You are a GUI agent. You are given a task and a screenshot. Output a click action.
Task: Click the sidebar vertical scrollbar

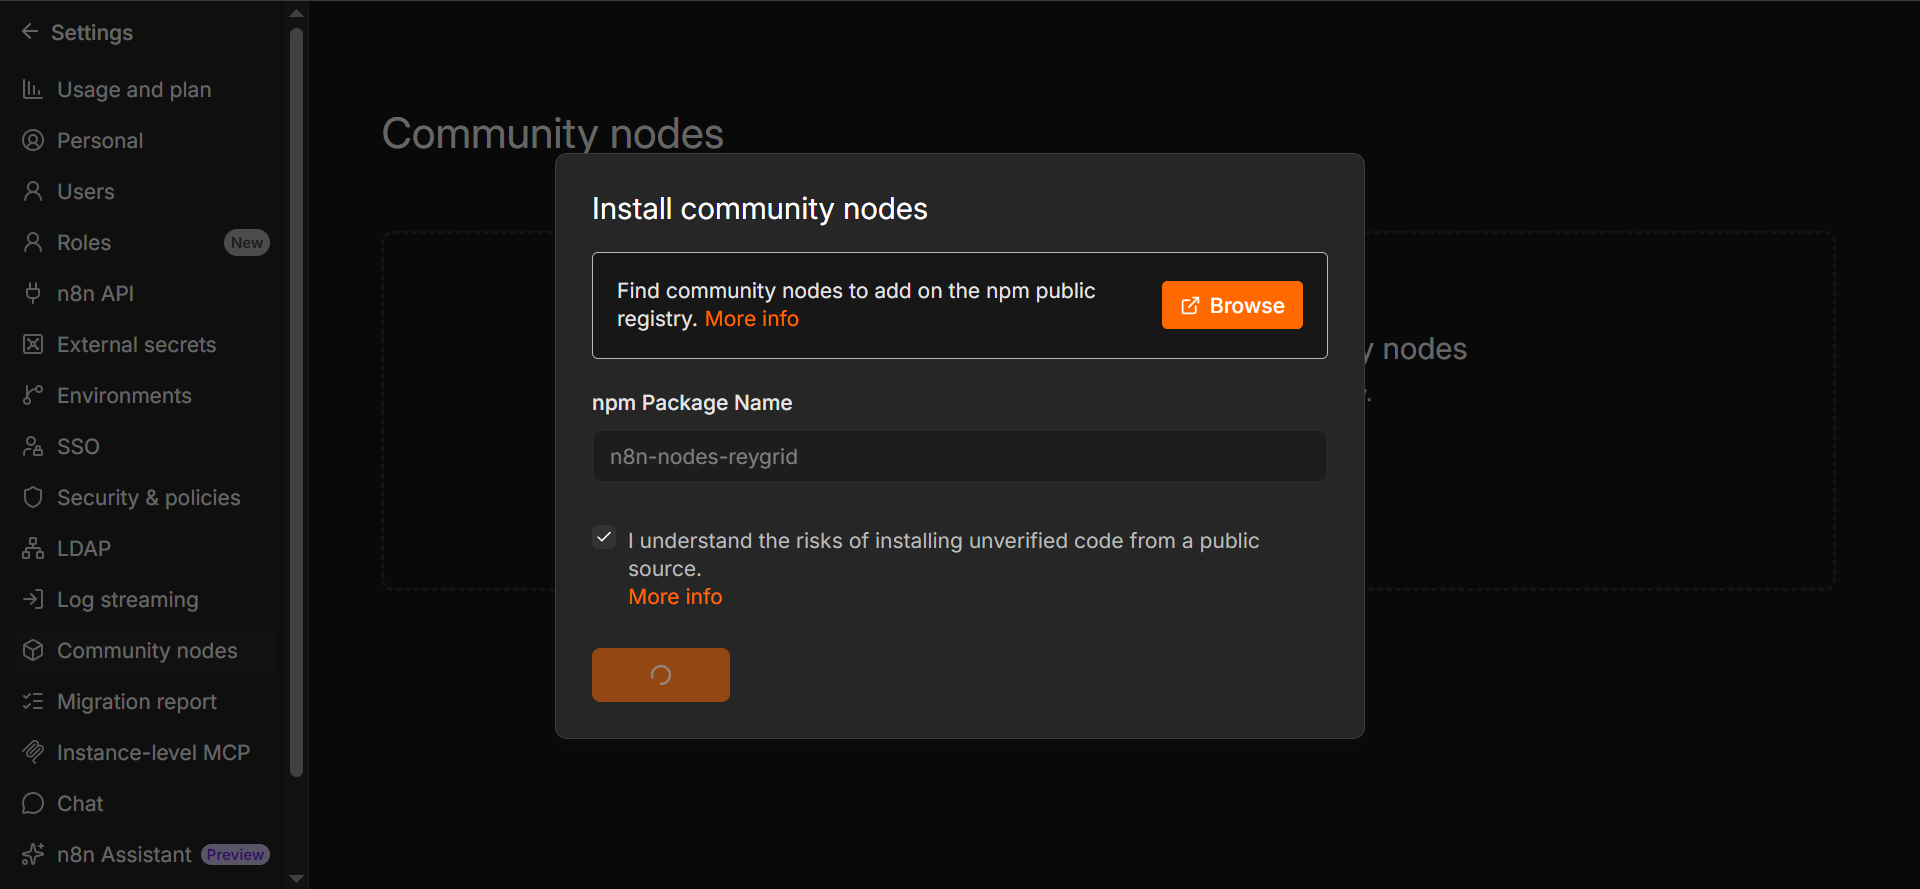296,402
